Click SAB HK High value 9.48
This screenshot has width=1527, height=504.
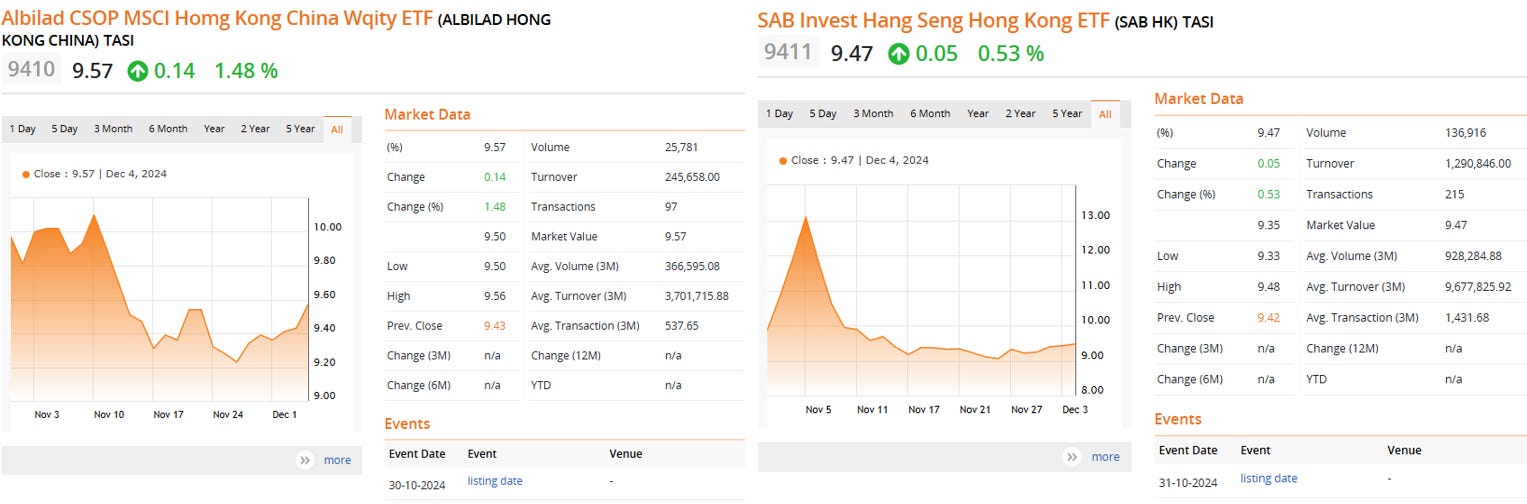pyautogui.click(x=1269, y=287)
